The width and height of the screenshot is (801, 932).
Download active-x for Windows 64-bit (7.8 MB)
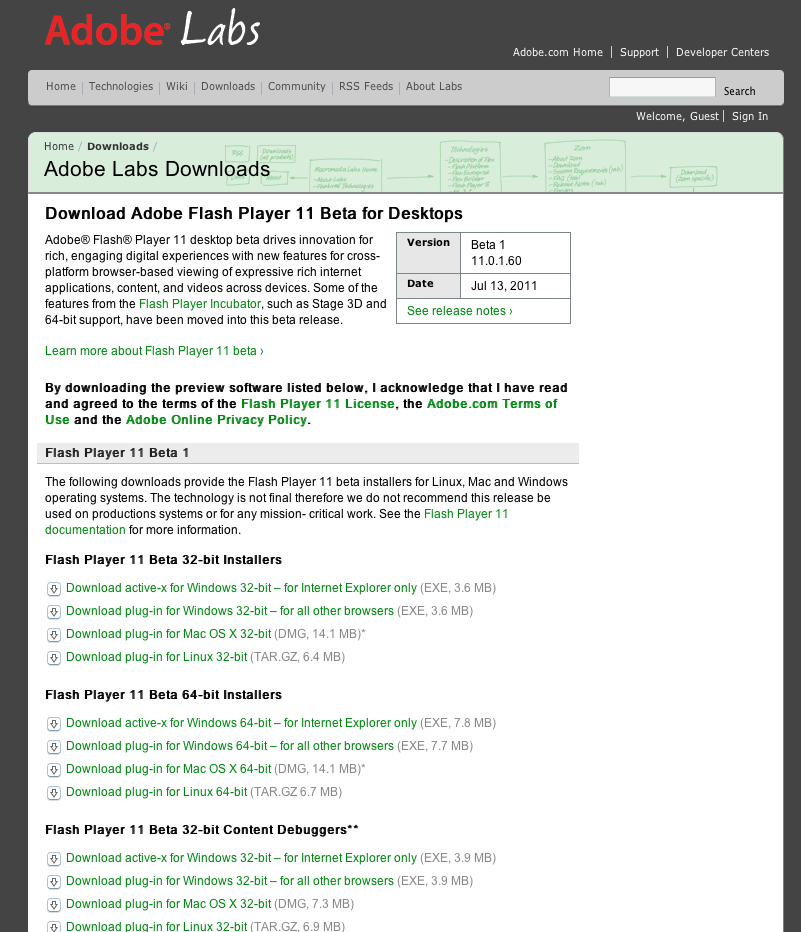coord(241,723)
